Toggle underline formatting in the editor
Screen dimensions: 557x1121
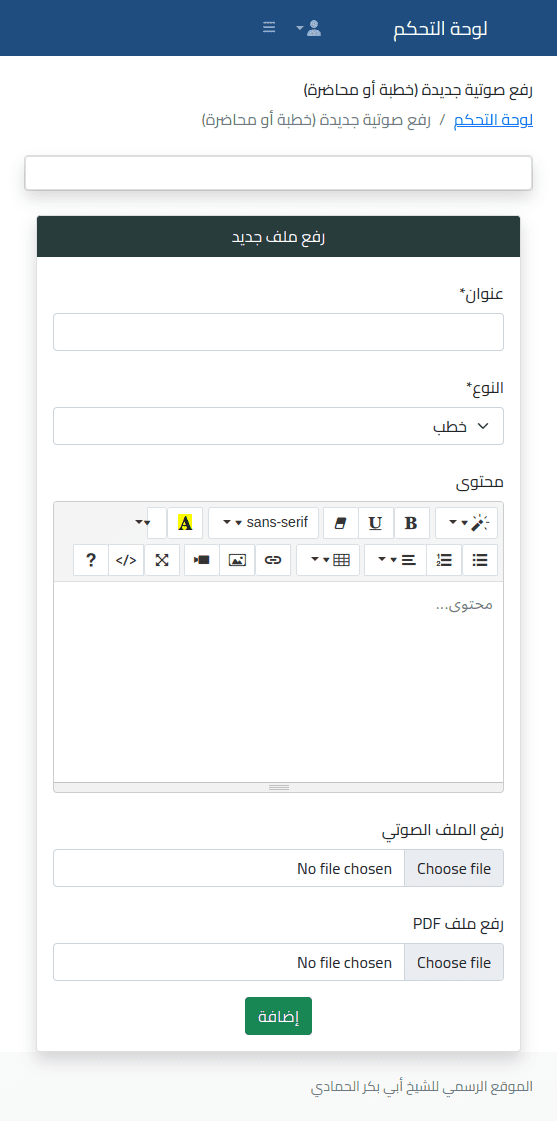(375, 523)
